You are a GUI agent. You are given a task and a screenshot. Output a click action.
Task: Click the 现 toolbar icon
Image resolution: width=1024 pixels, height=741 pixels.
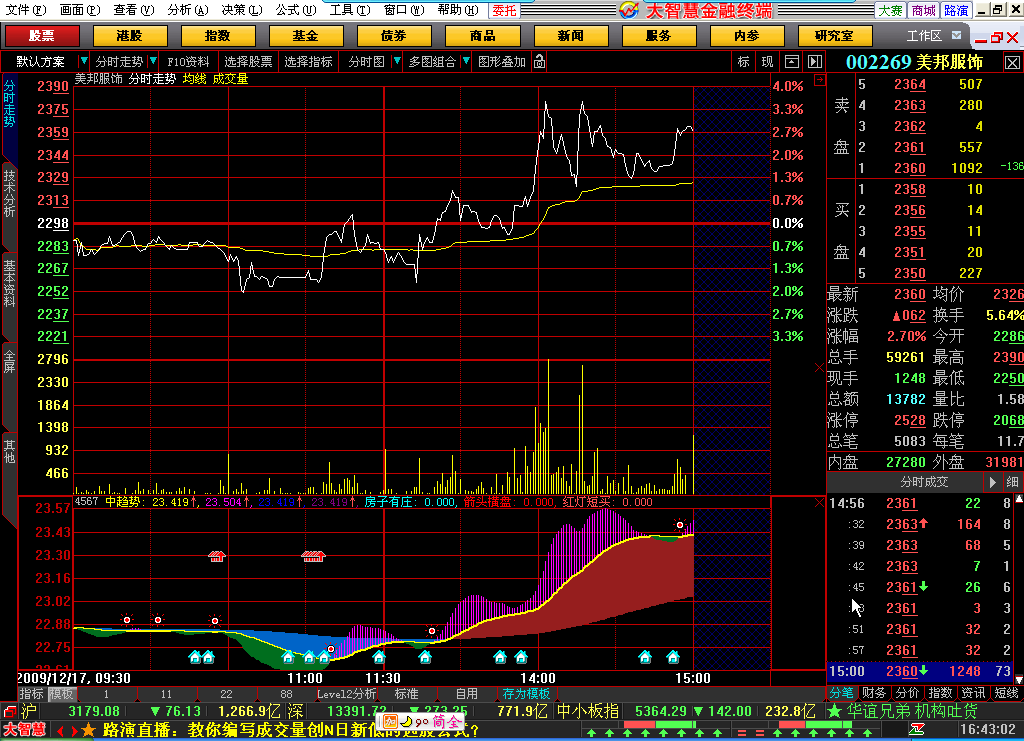767,61
